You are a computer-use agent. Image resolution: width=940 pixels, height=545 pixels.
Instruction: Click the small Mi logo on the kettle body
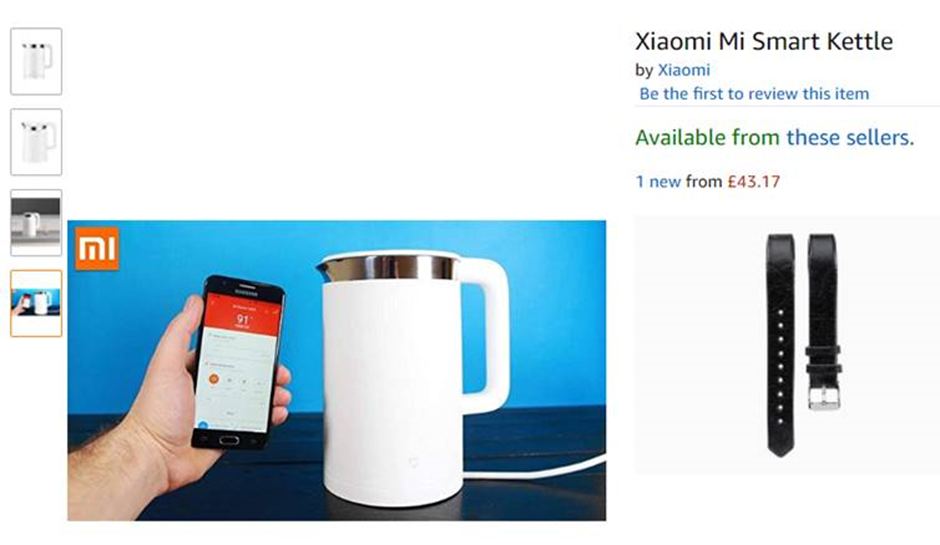[x=413, y=463]
